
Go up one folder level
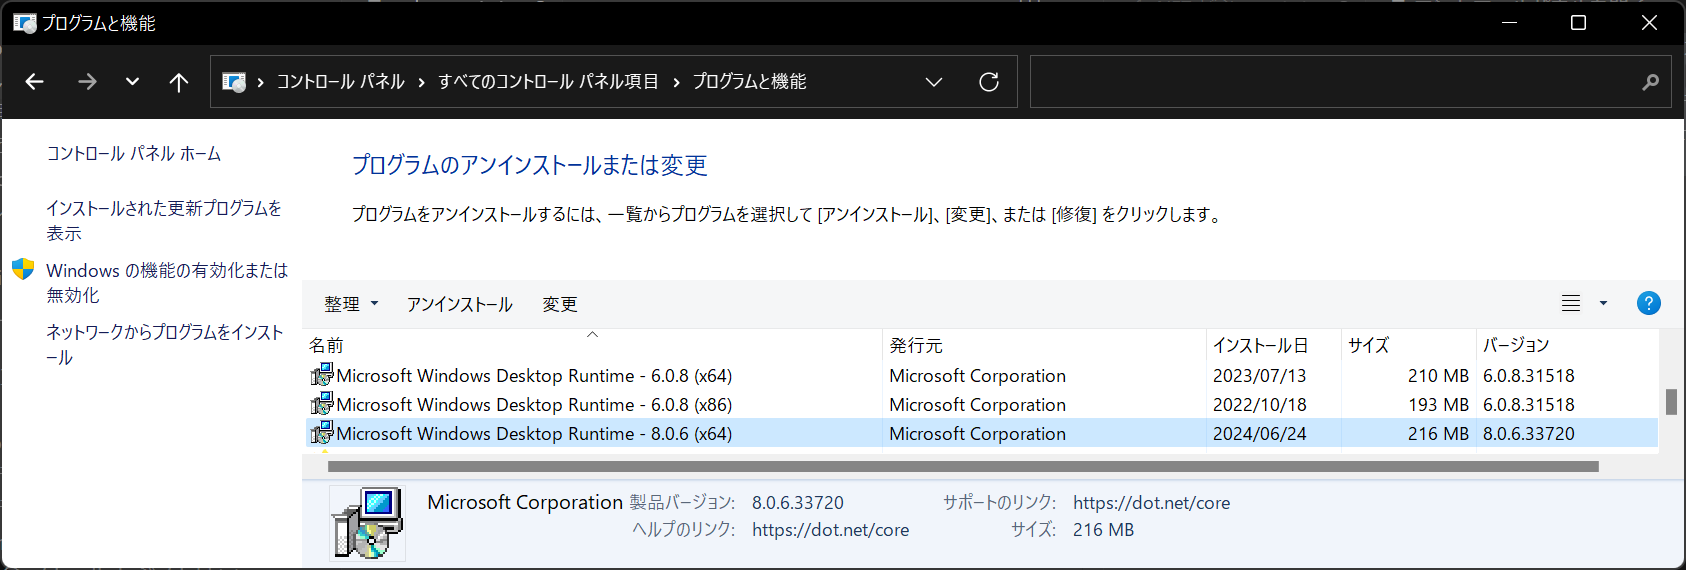tap(178, 82)
